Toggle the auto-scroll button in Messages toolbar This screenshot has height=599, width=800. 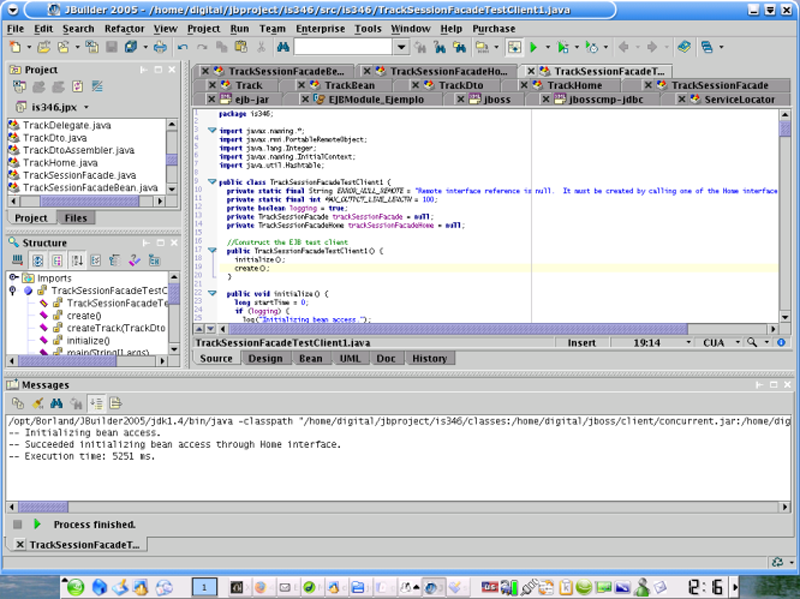(97, 403)
